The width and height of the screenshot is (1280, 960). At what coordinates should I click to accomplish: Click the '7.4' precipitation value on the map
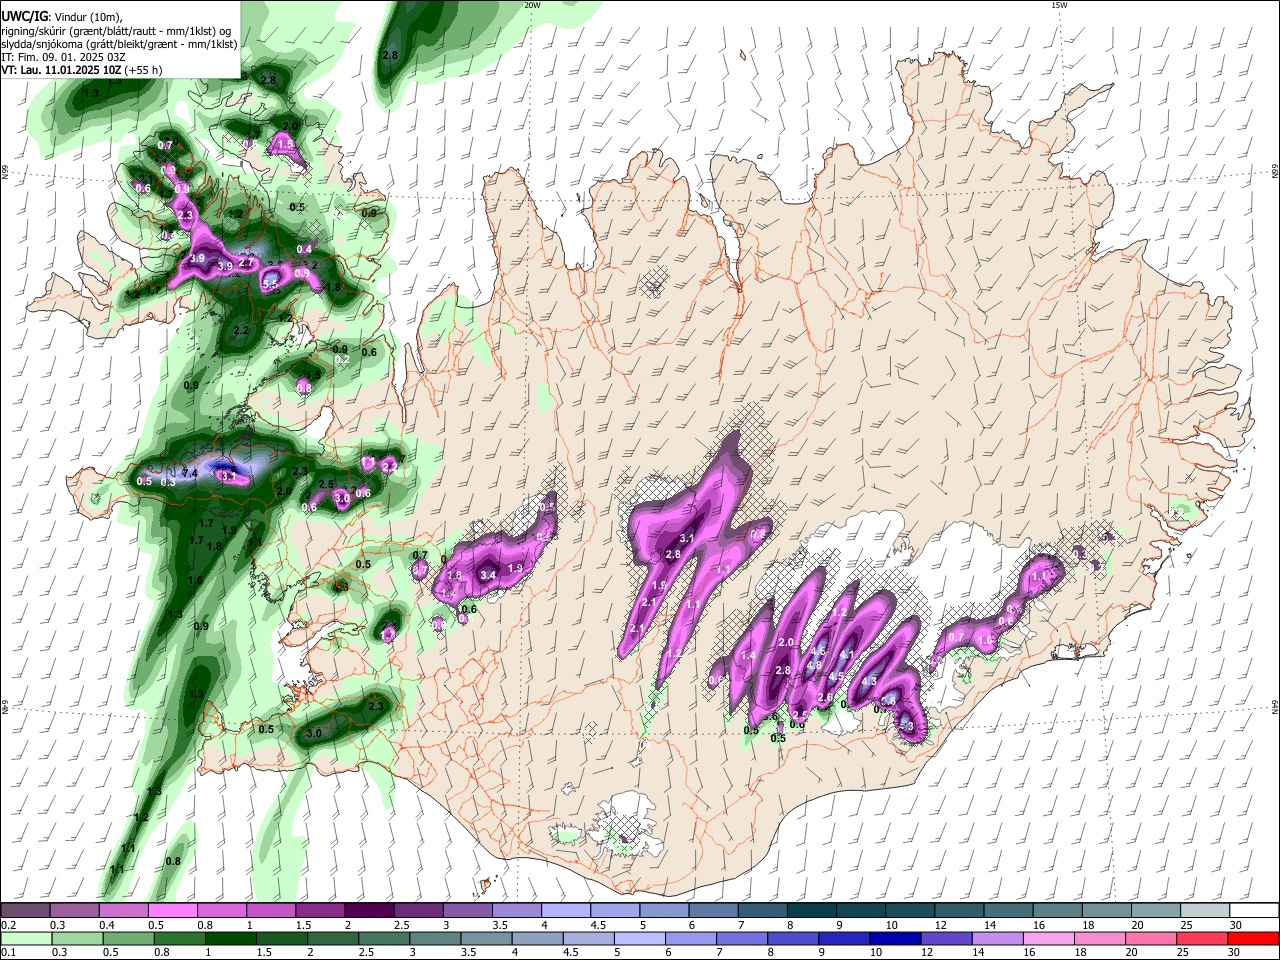(x=190, y=471)
